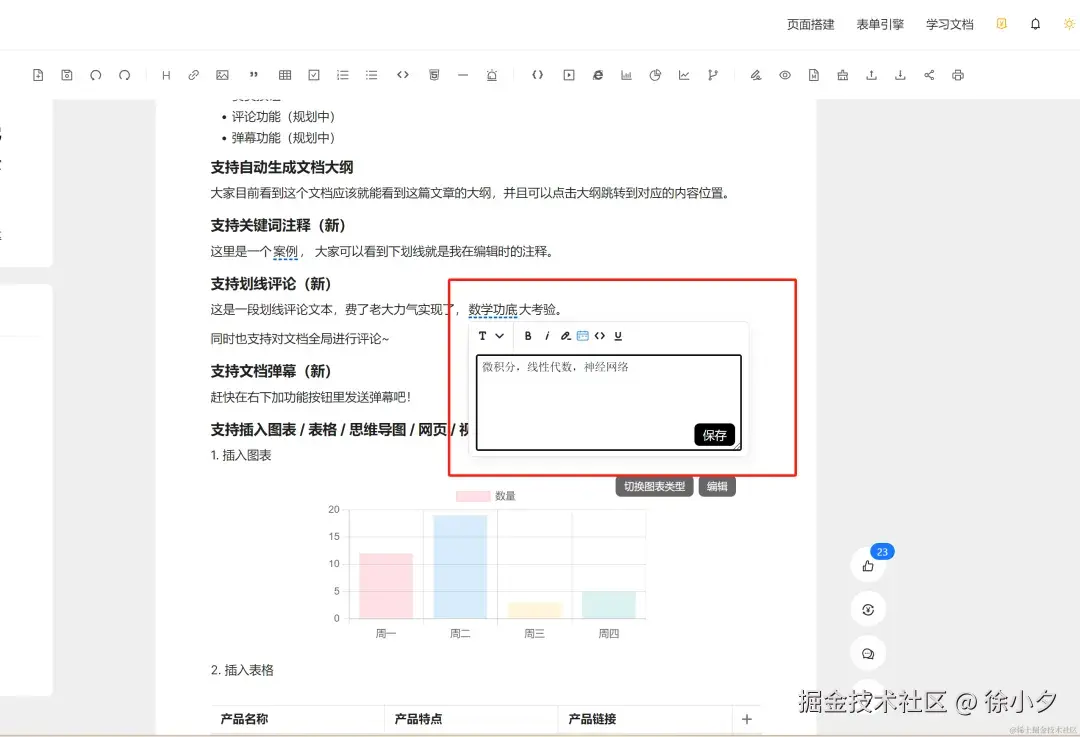This screenshot has width=1080, height=737.
Task: Select the insert image icon
Action: tap(222, 74)
